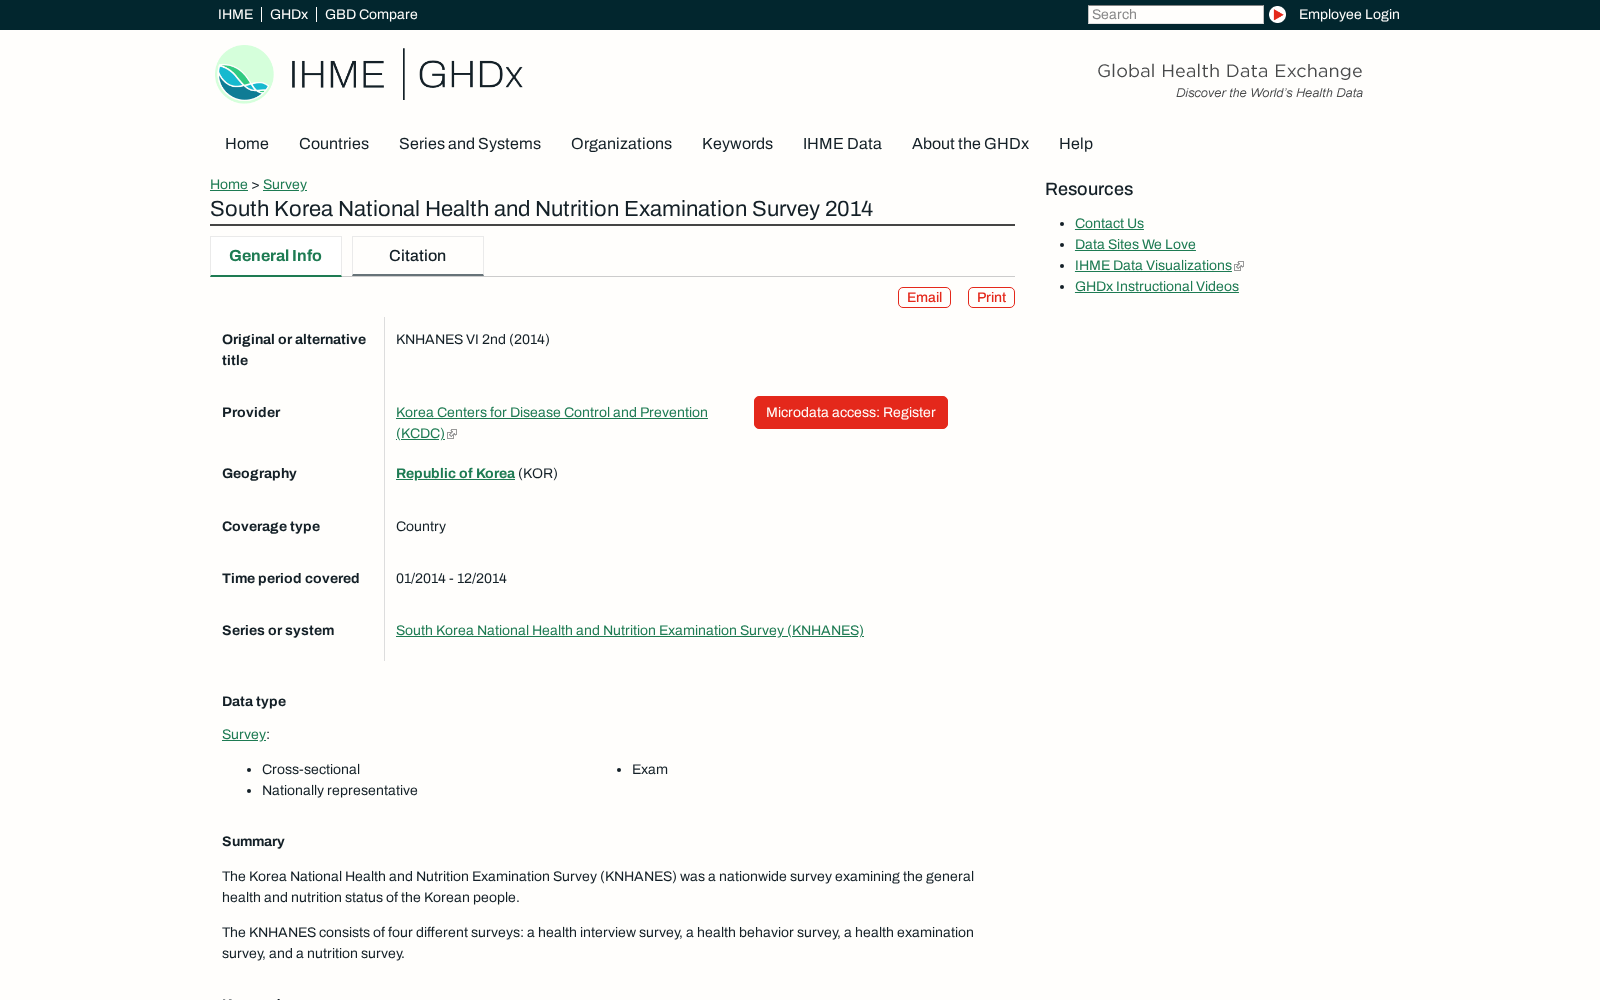This screenshot has width=1600, height=1000.
Task: Open the Keywords menu item
Action: (x=737, y=144)
